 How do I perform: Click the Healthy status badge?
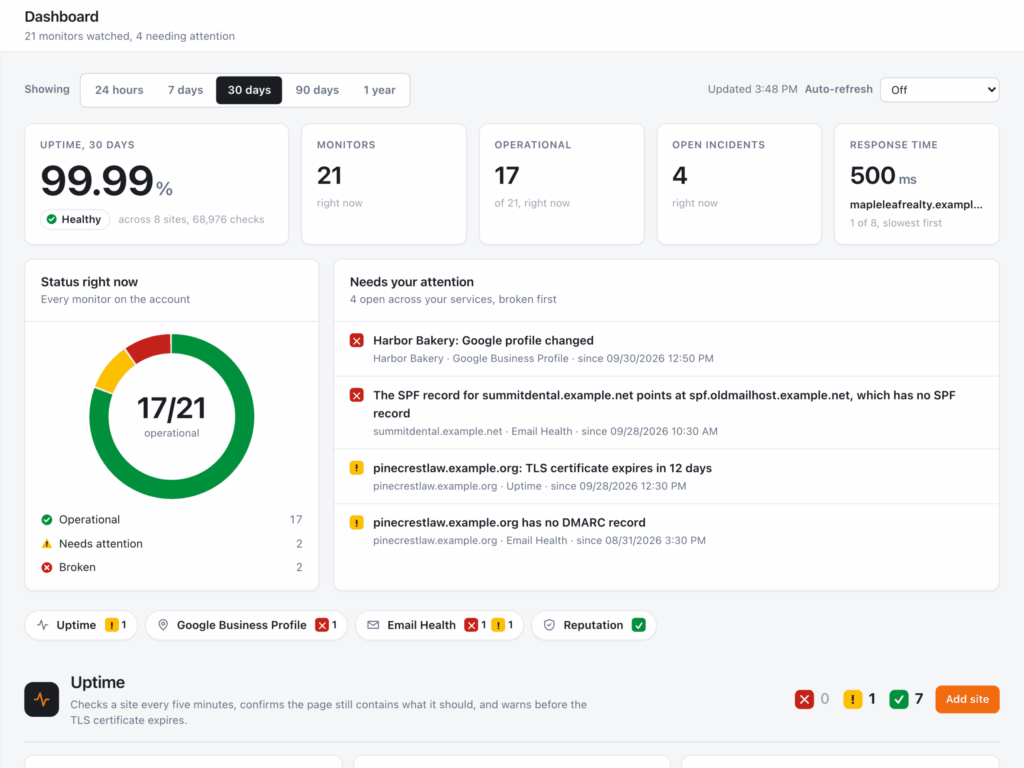[75, 219]
